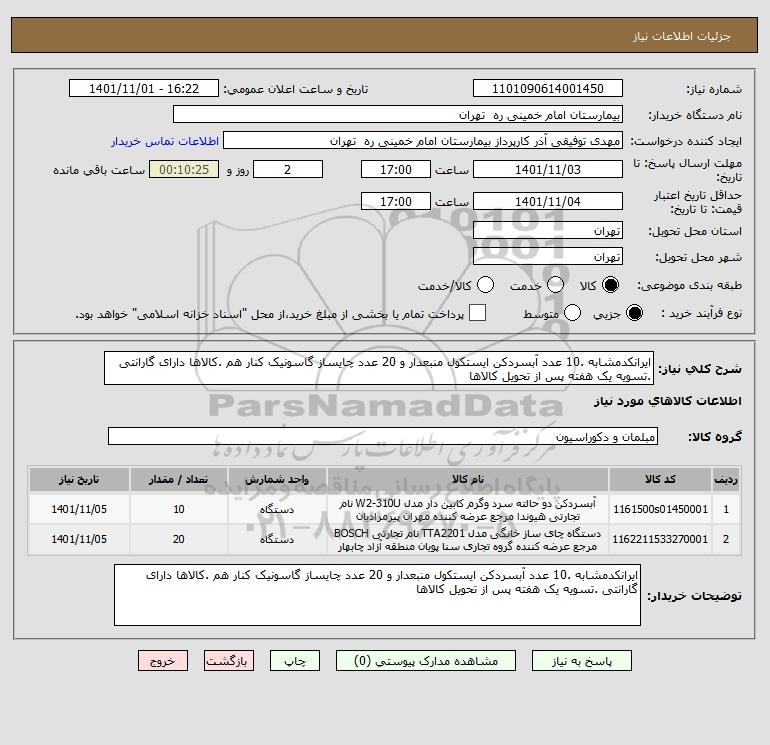
Task: Click the countdown timer 00:10:25
Action: pos(184,169)
